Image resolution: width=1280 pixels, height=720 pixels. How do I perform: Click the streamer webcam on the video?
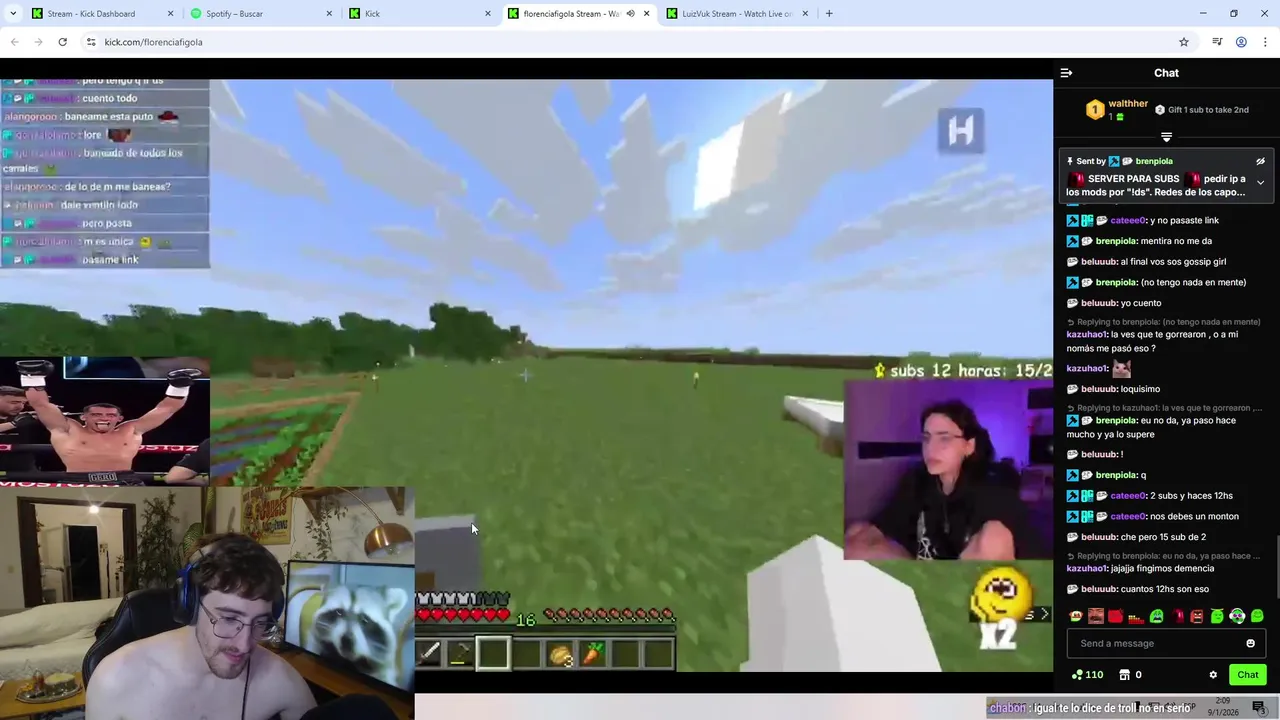click(947, 470)
